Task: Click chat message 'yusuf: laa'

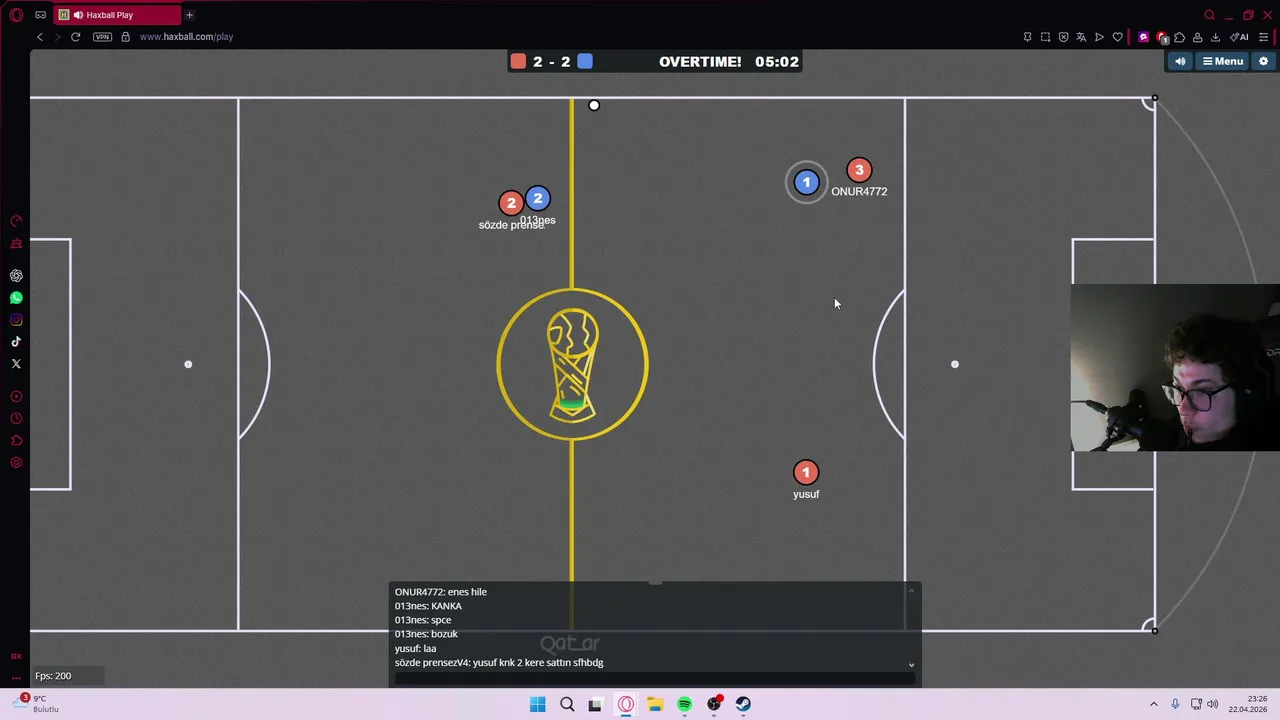Action: coord(415,648)
